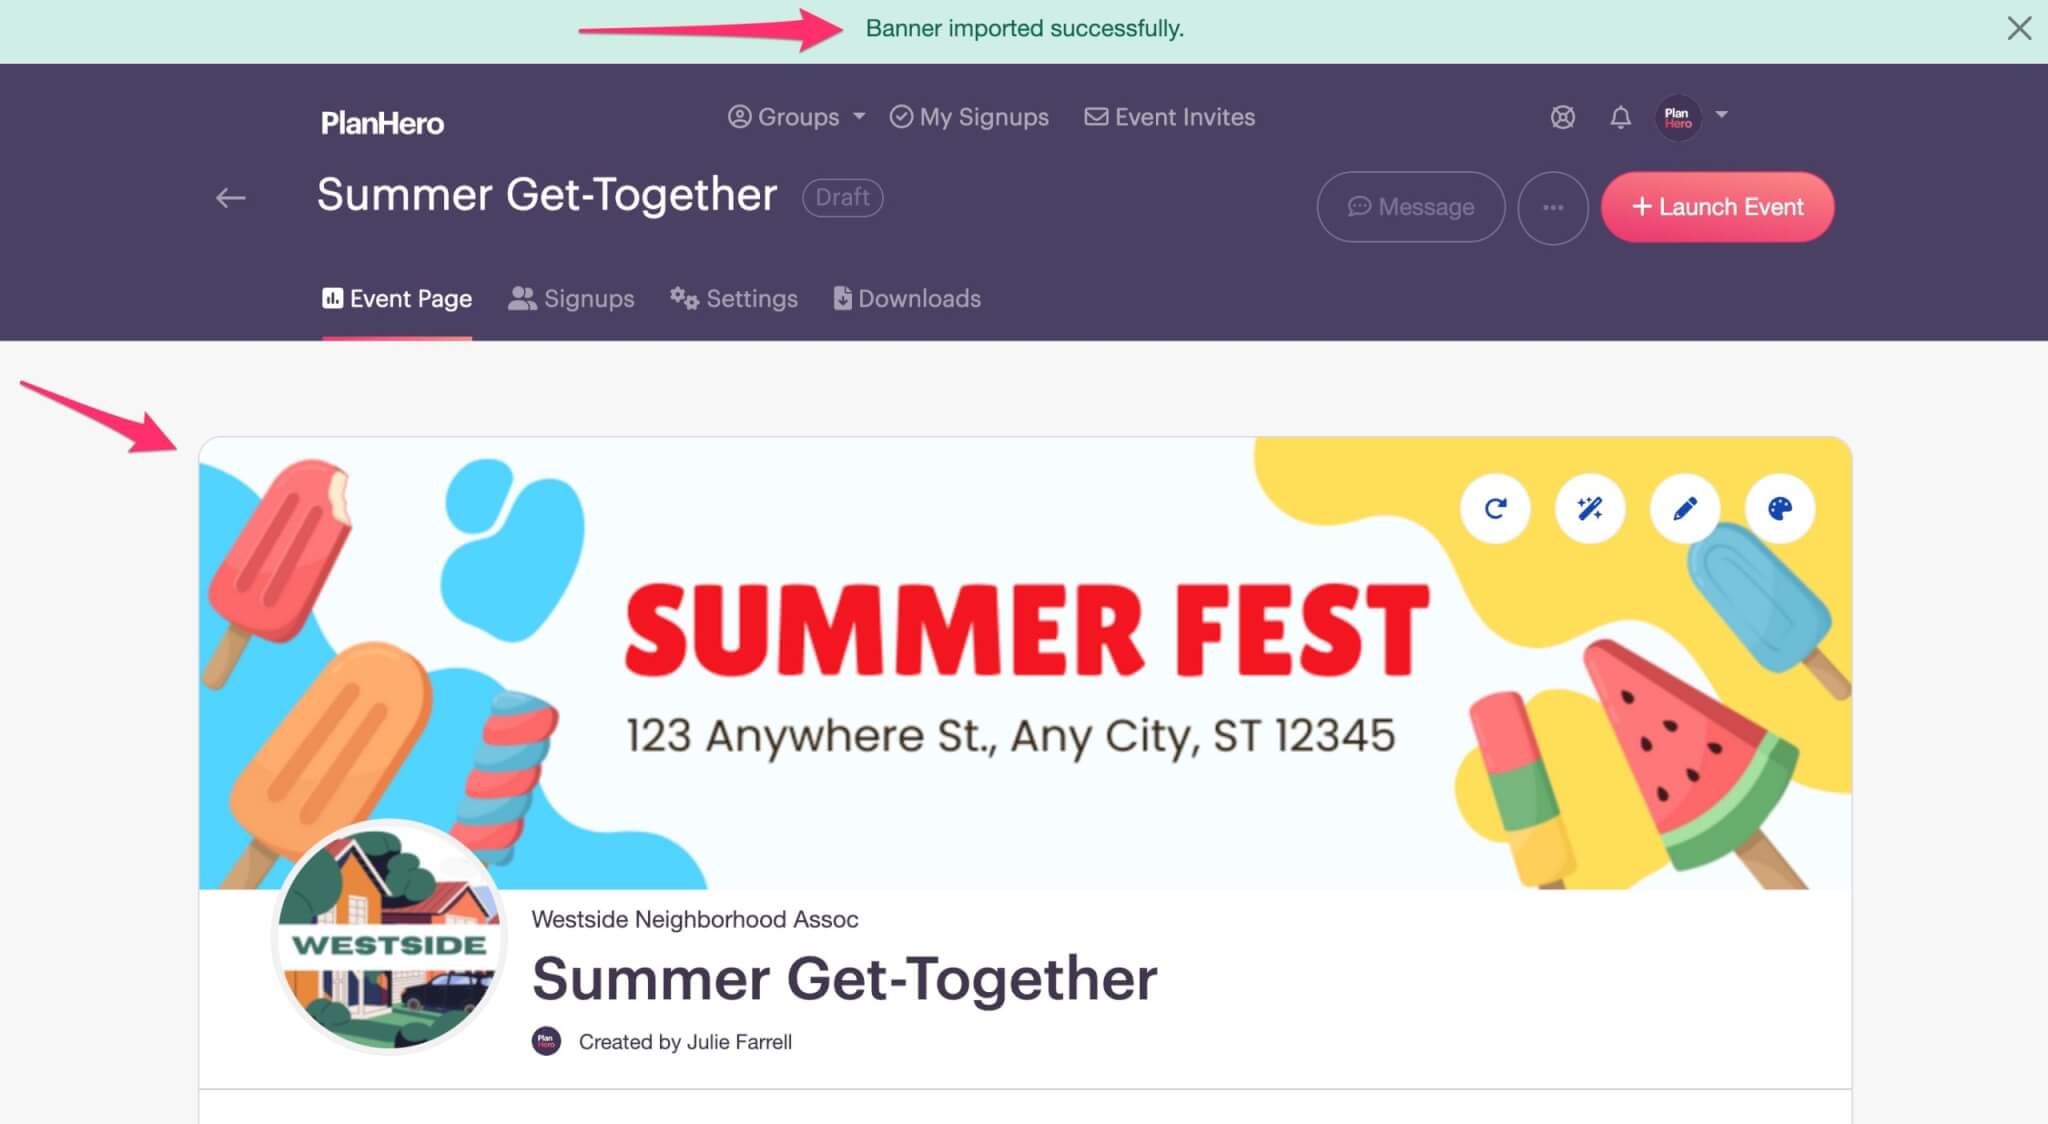
Task: Open the notifications bell
Action: point(1619,117)
